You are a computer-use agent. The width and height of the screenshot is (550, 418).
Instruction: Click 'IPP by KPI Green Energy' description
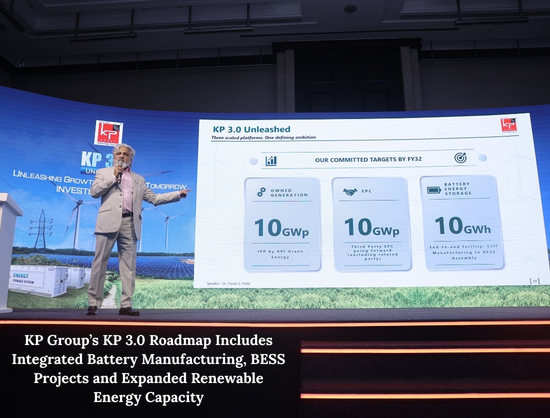click(280, 254)
